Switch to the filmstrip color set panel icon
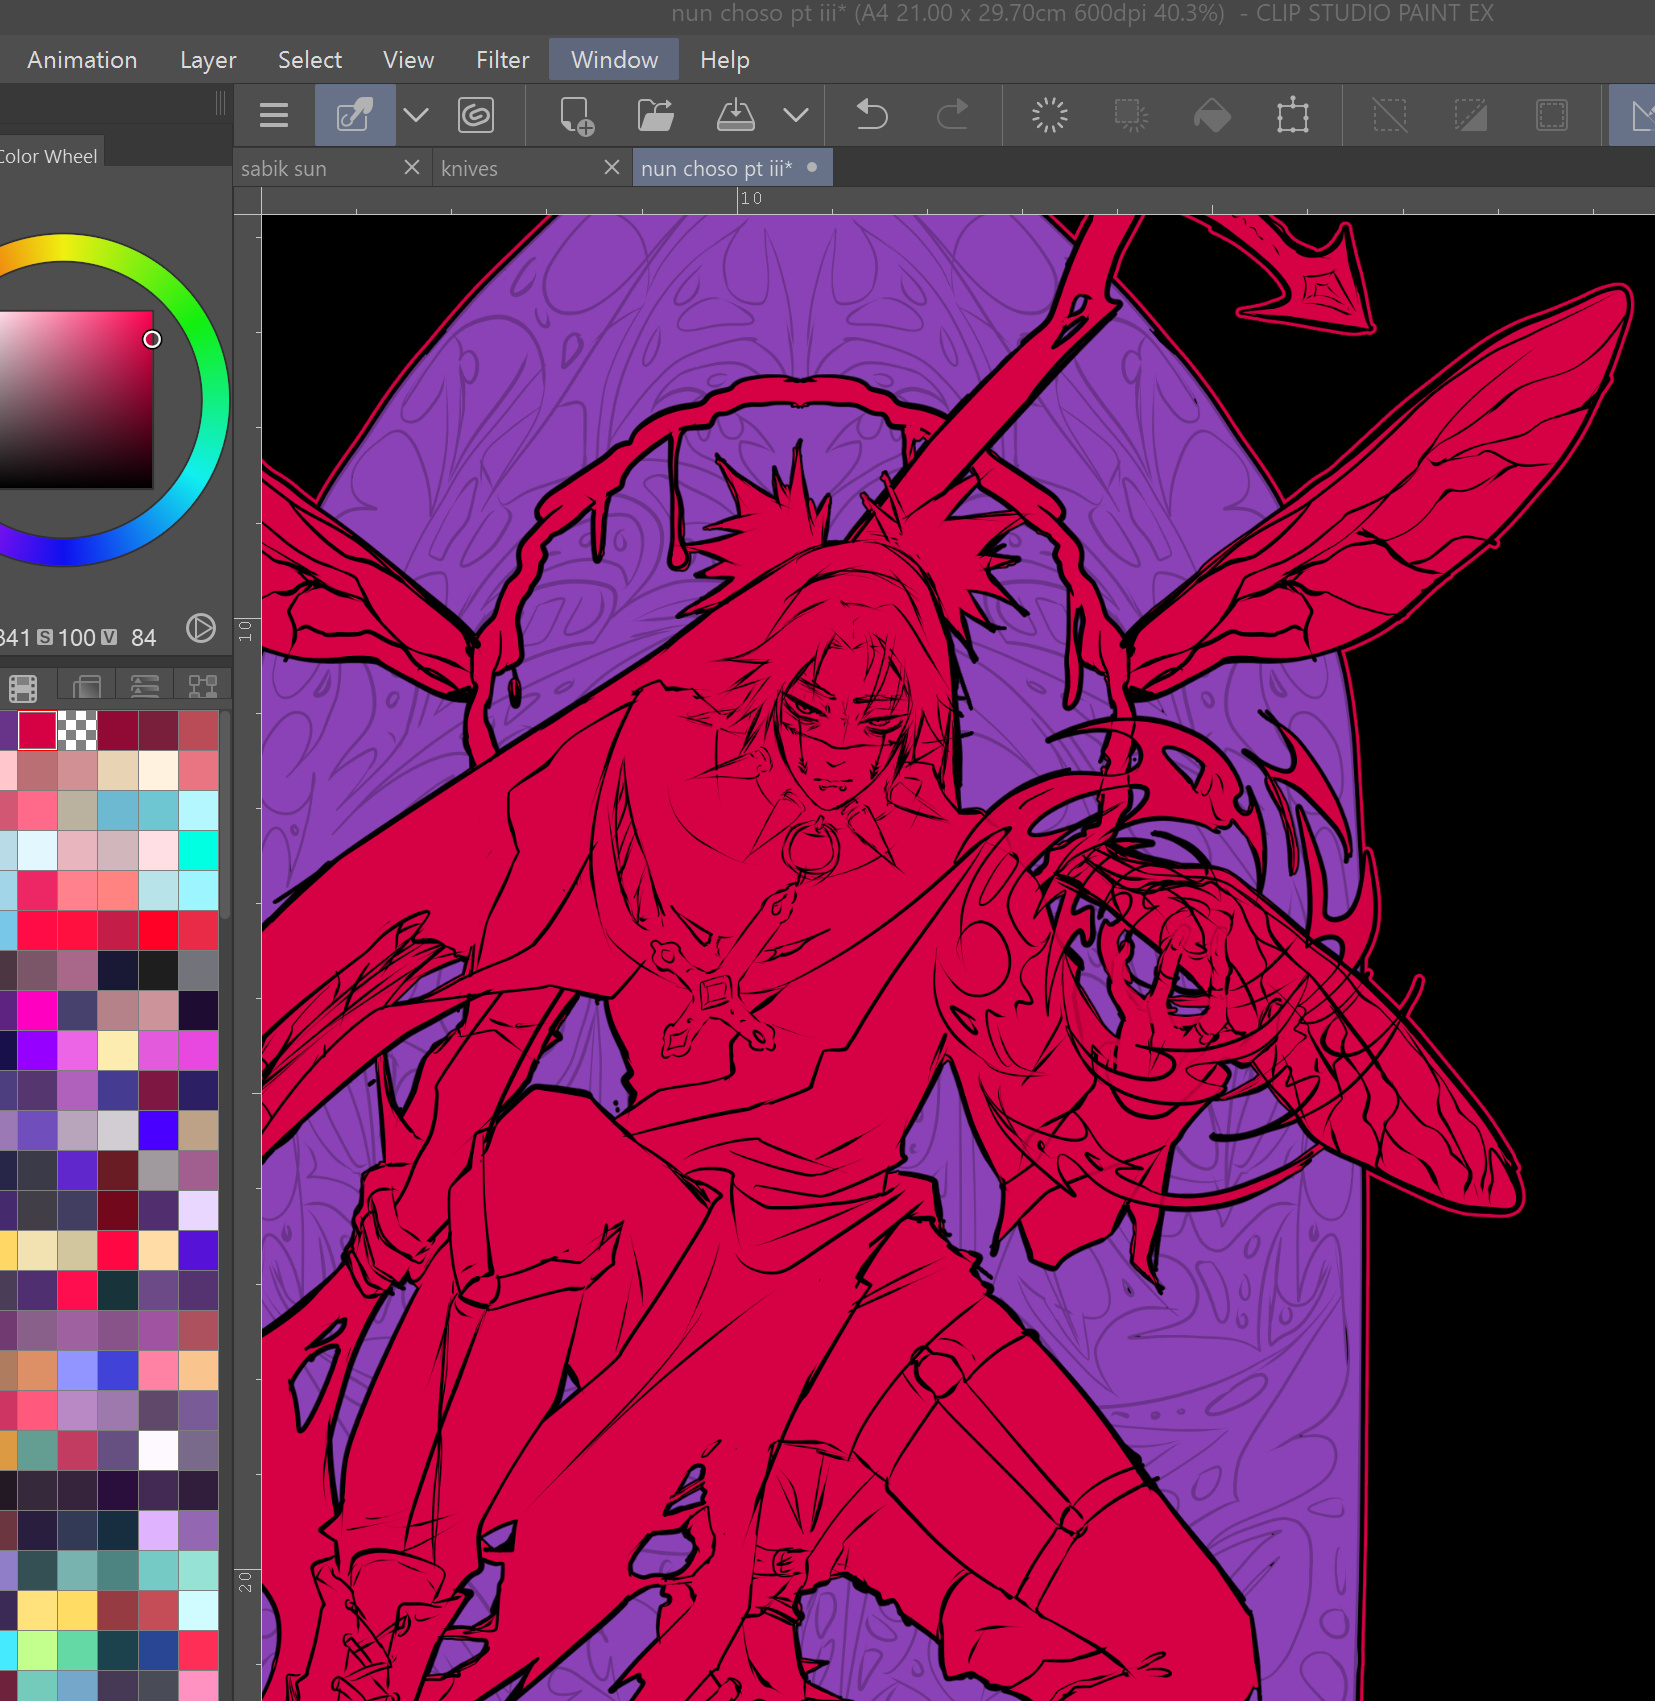 coord(23,688)
